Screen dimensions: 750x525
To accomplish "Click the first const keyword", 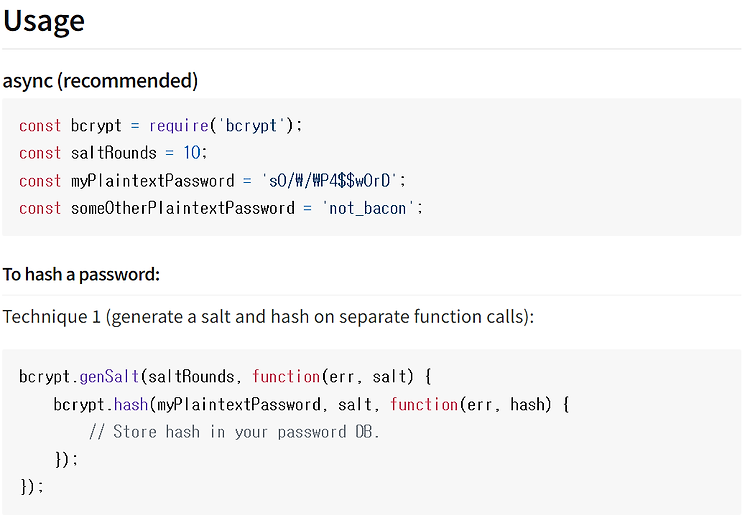I will [40, 126].
